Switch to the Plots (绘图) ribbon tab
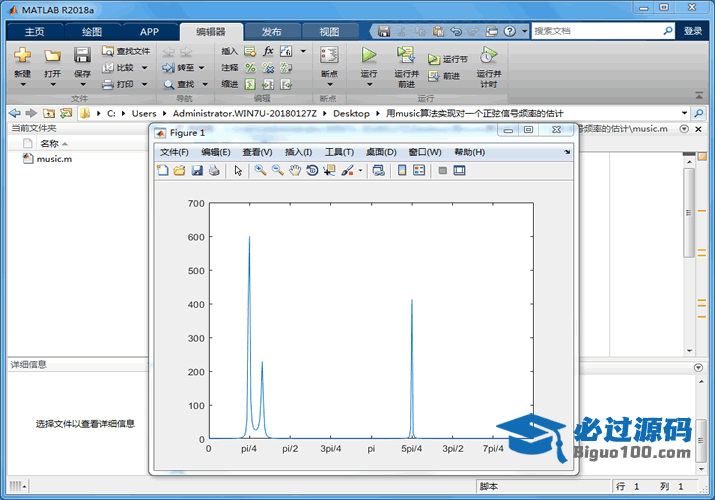This screenshot has width=715, height=500. point(92,31)
